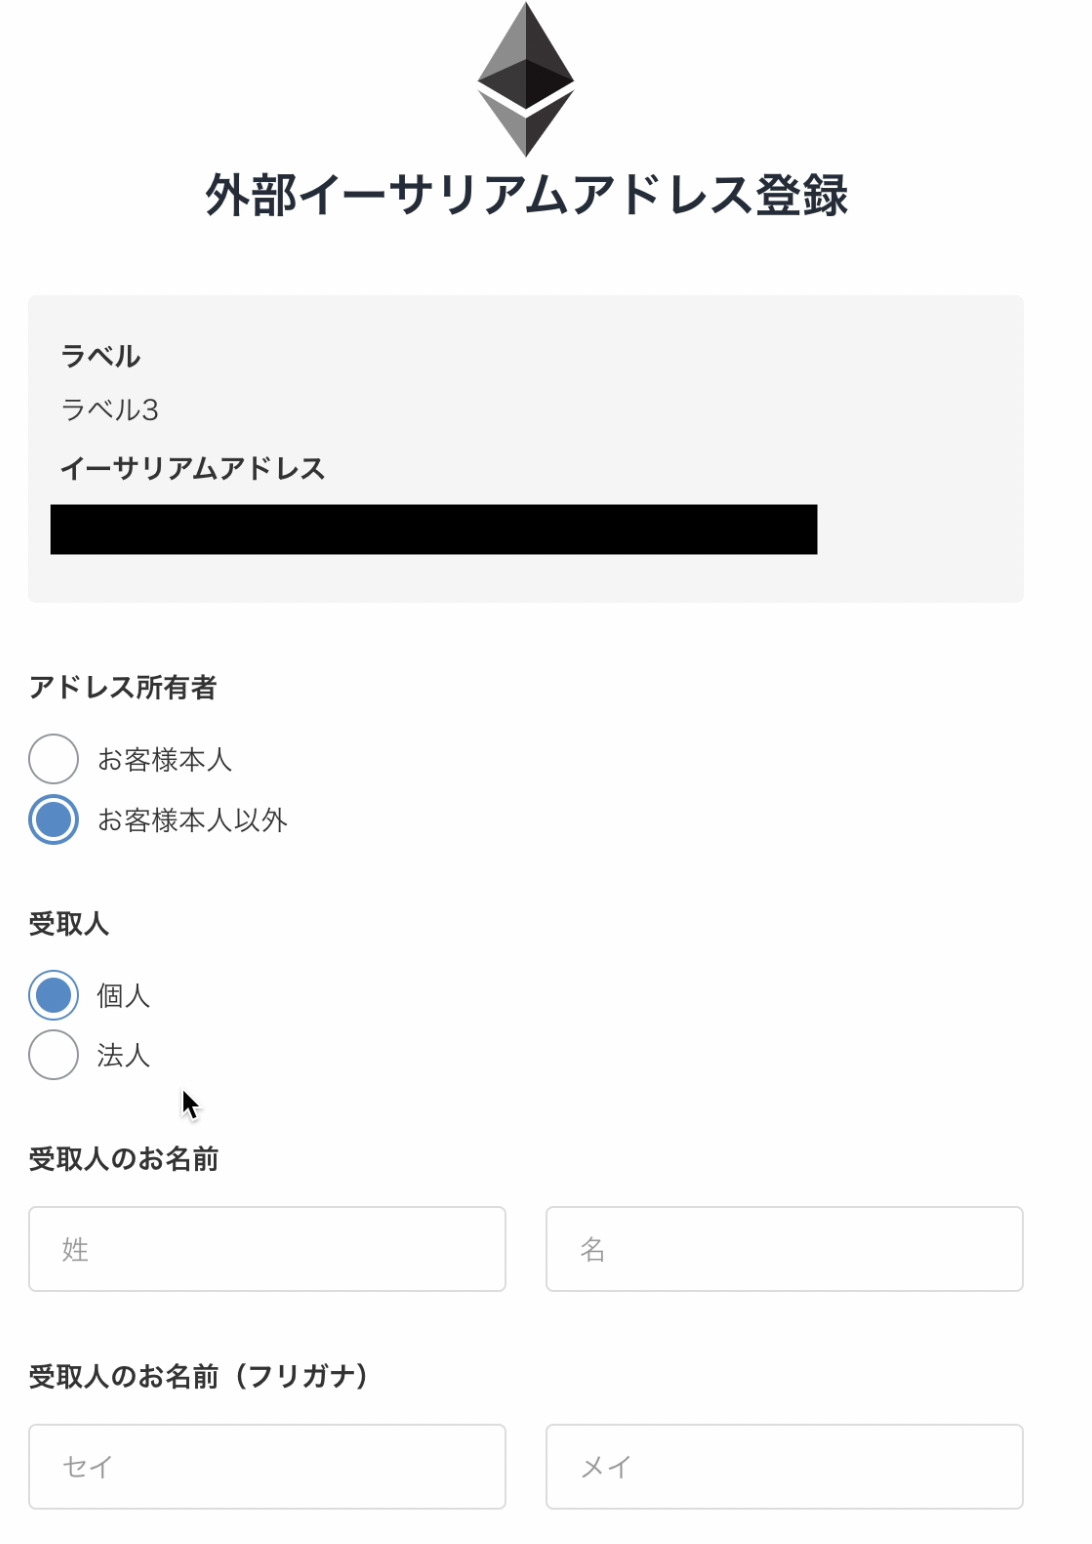The height and width of the screenshot is (1544, 1092).
Task: Choose 法人 as the recipient type
Action: pos(53,1054)
